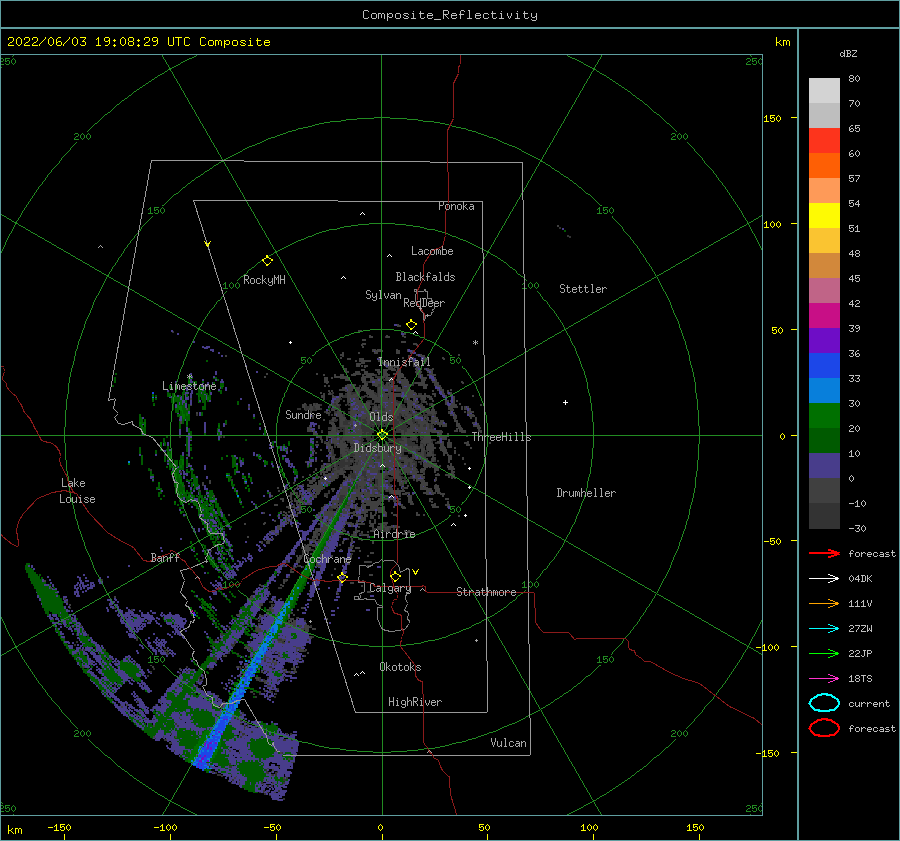The image size is (900, 841).
Task: Click the Didsbury label
Action: (x=377, y=448)
